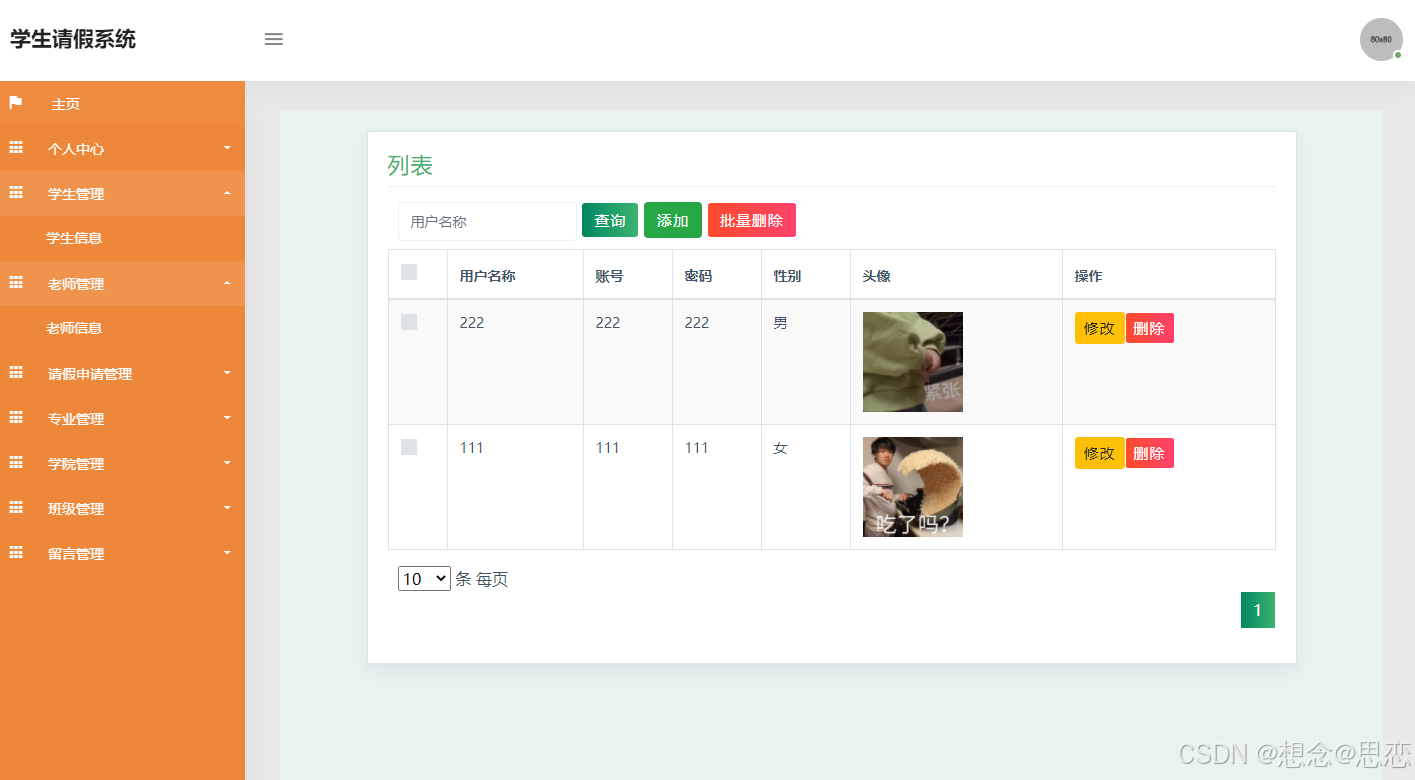Click the grid icon beside 留言管理
Viewport: 1415px width, 780px height.
(16, 553)
